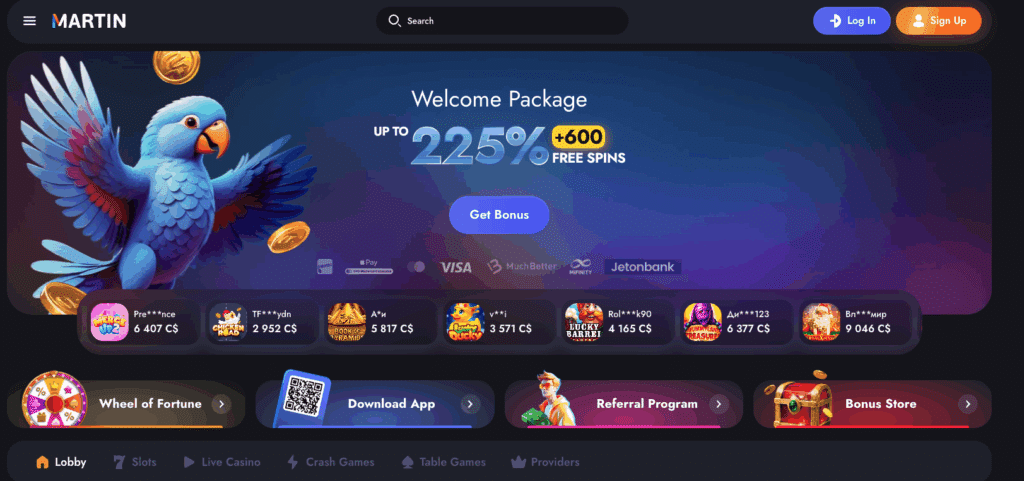Click the Download App QR code icon
The image size is (1024, 481).
(304, 399)
